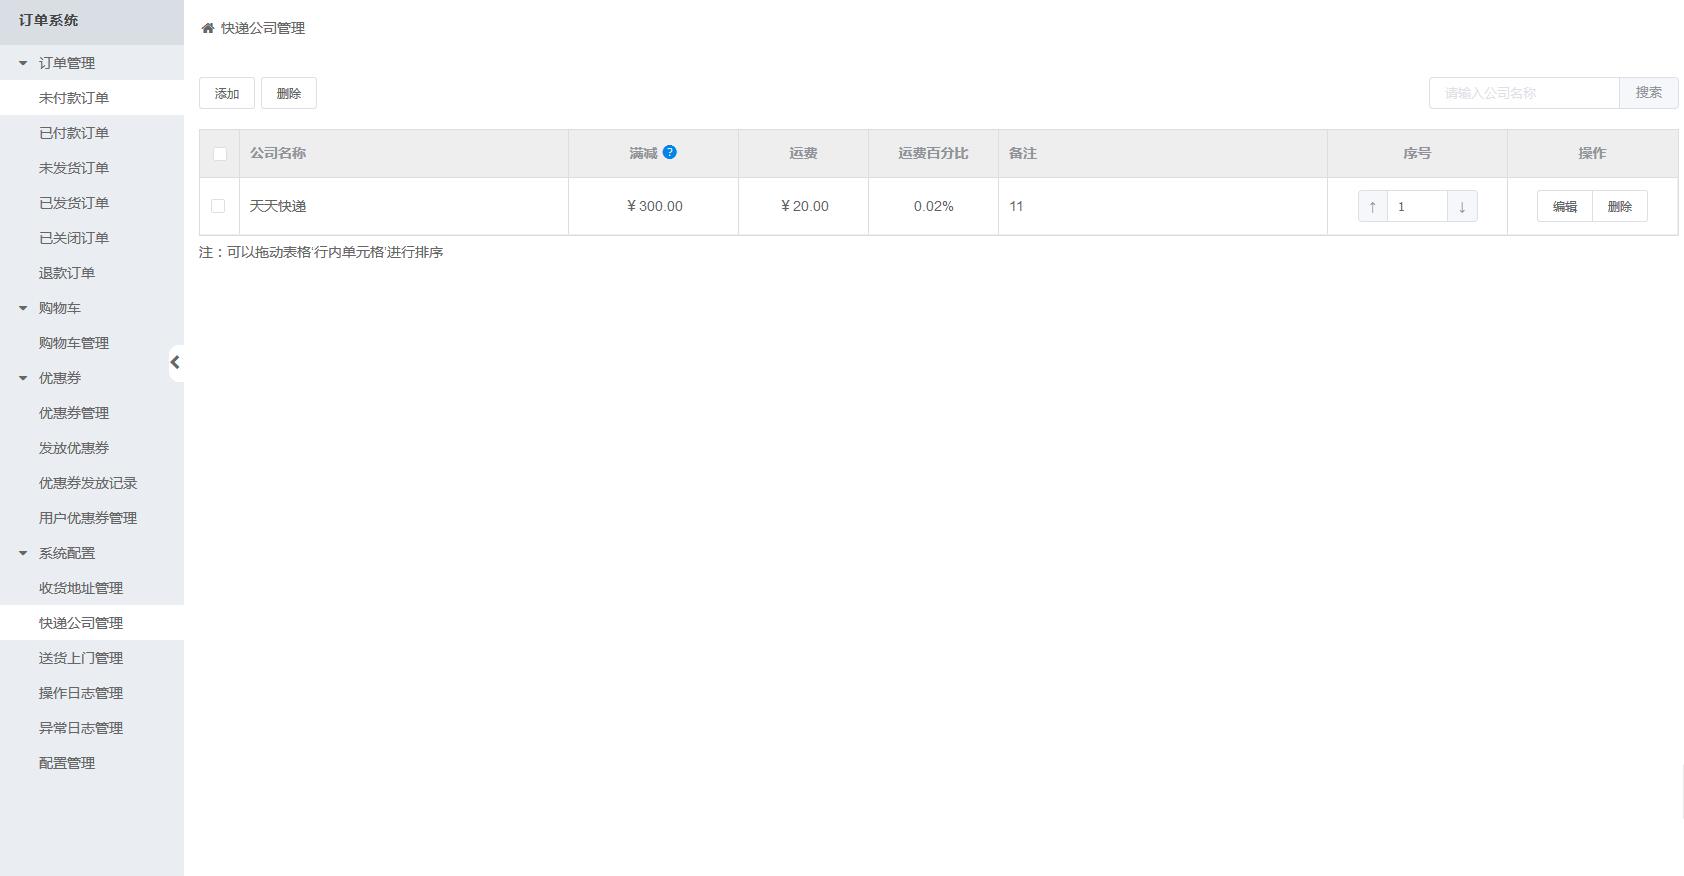Screen dimensions: 1684x876
Task: Click the 序号 column header
Action: point(1417,153)
